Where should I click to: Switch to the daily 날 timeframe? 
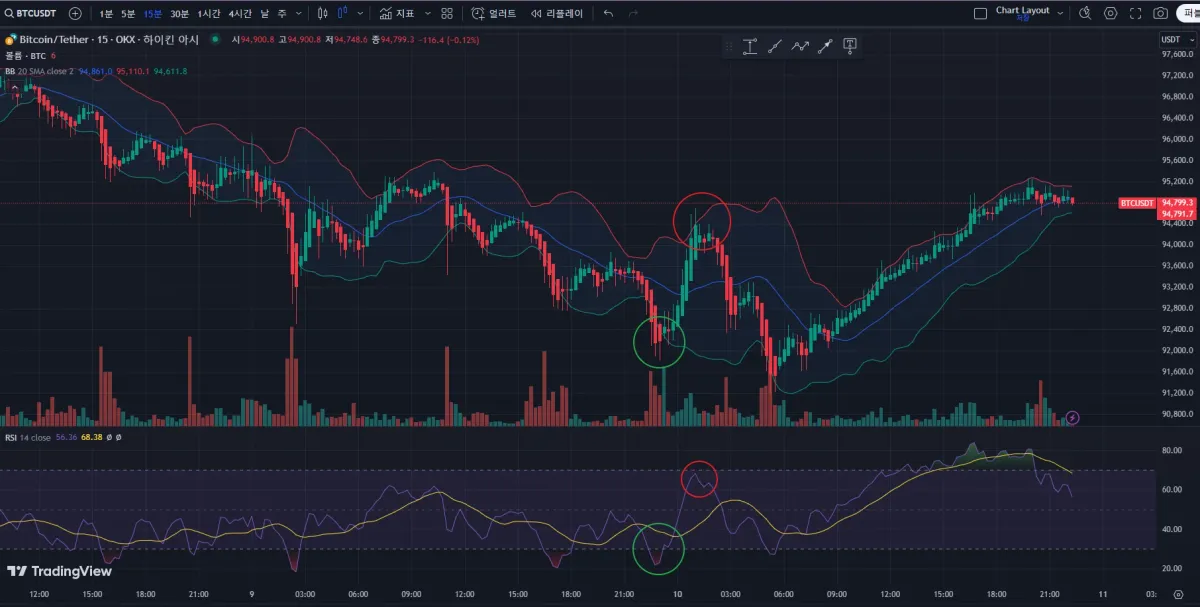coord(265,14)
